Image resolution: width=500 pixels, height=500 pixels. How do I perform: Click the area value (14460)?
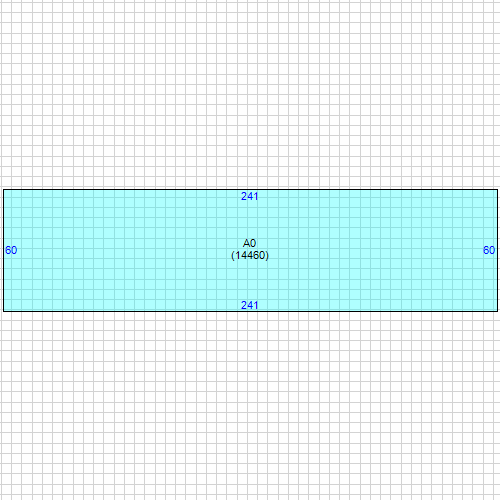click(250, 255)
